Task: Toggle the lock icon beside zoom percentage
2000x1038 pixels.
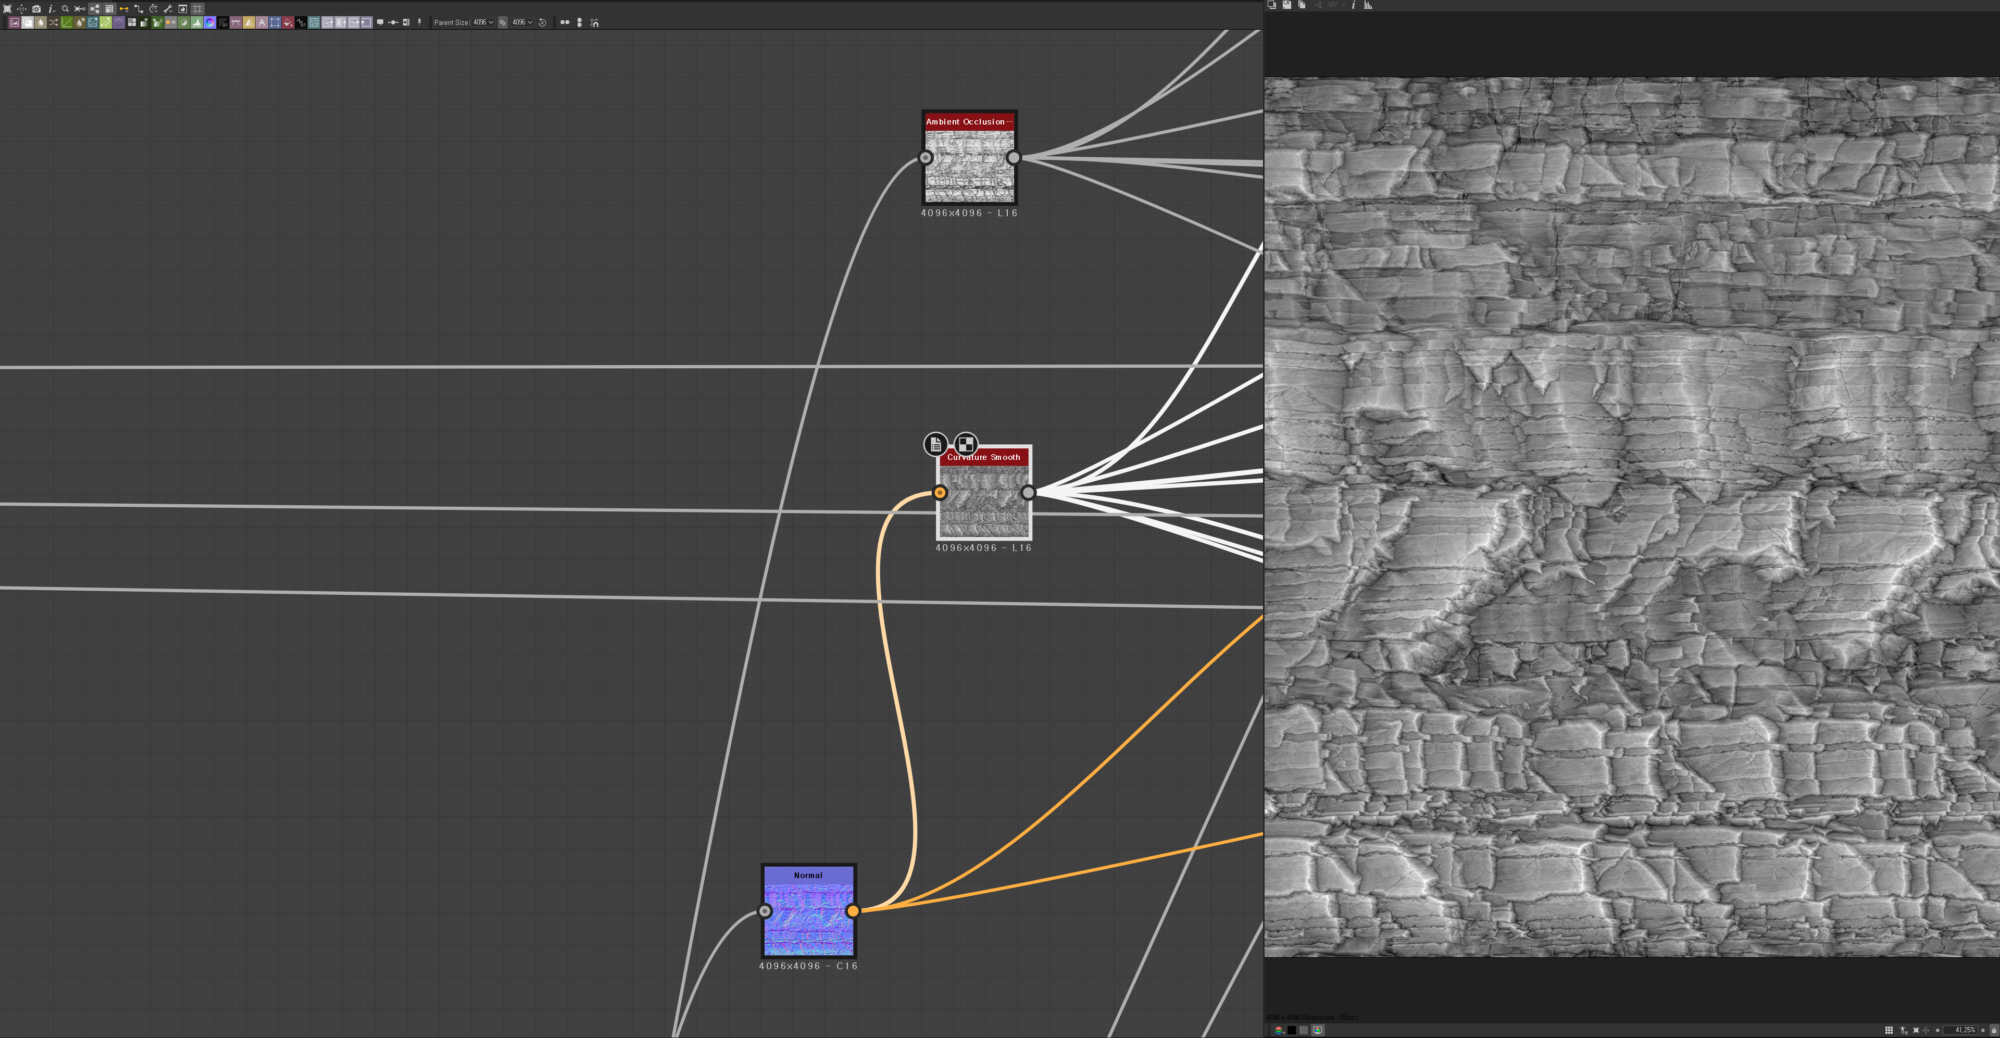Action: pyautogui.click(x=1993, y=1030)
